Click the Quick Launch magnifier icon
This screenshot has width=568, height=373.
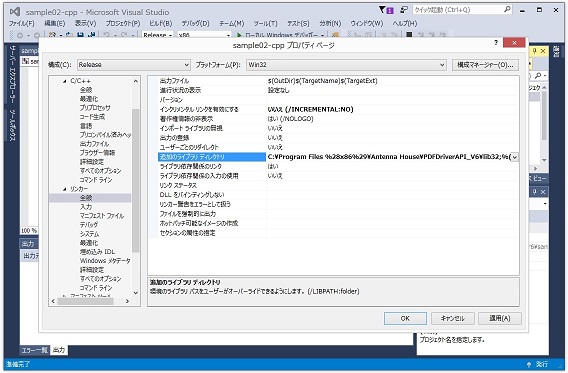click(508, 9)
